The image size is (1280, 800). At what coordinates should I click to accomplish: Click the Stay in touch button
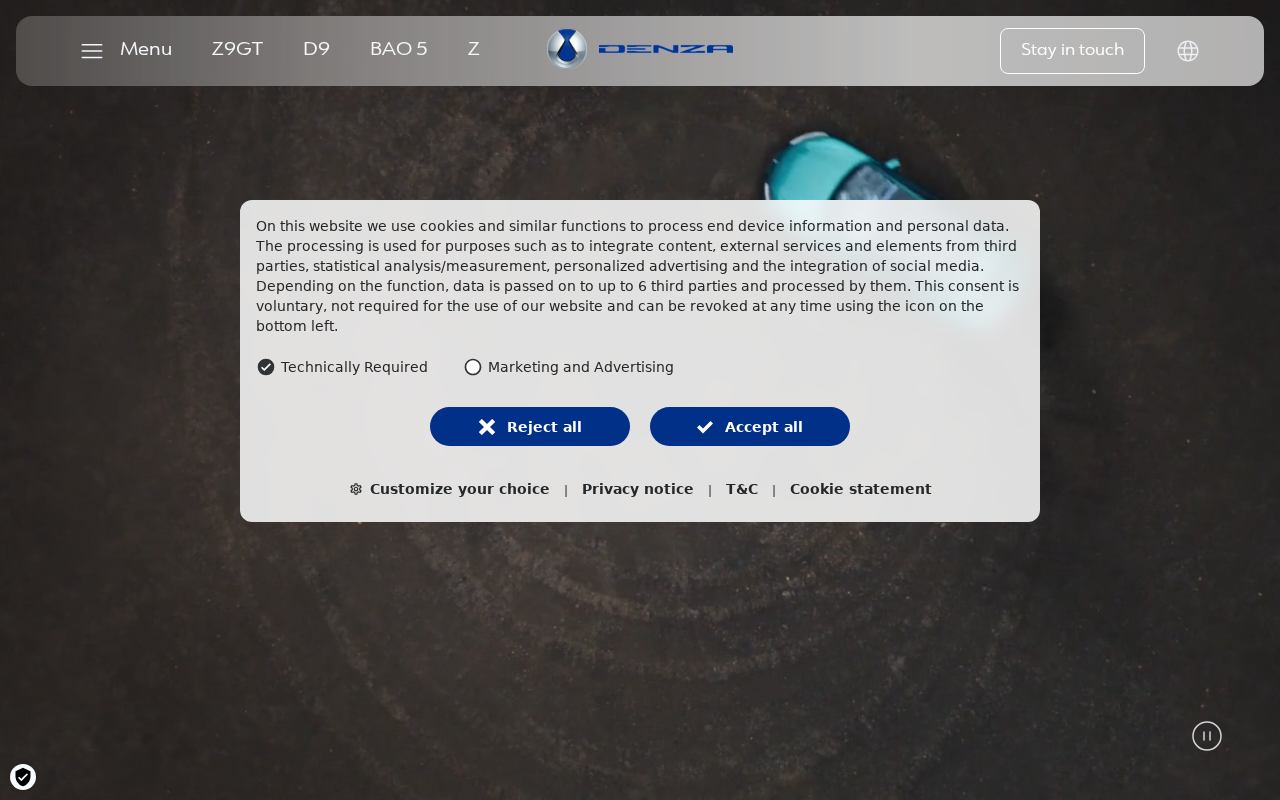[1072, 51]
